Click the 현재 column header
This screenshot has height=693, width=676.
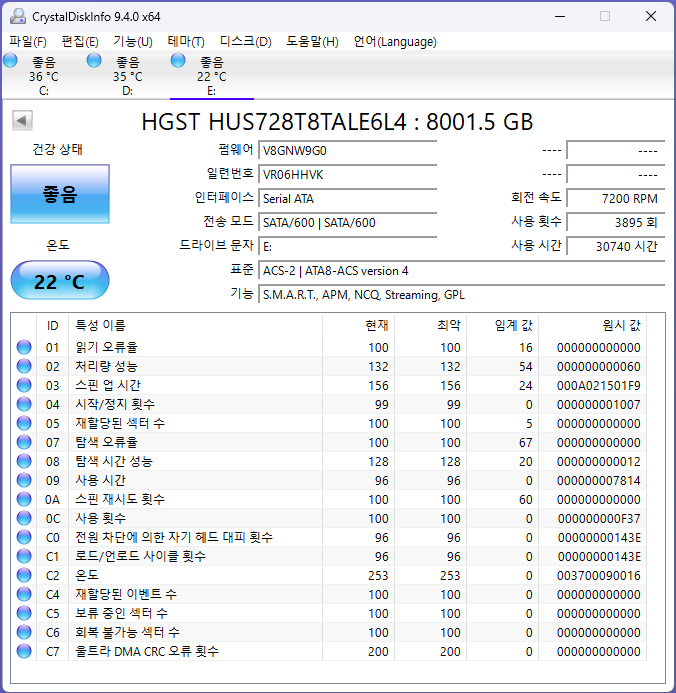(x=358, y=326)
